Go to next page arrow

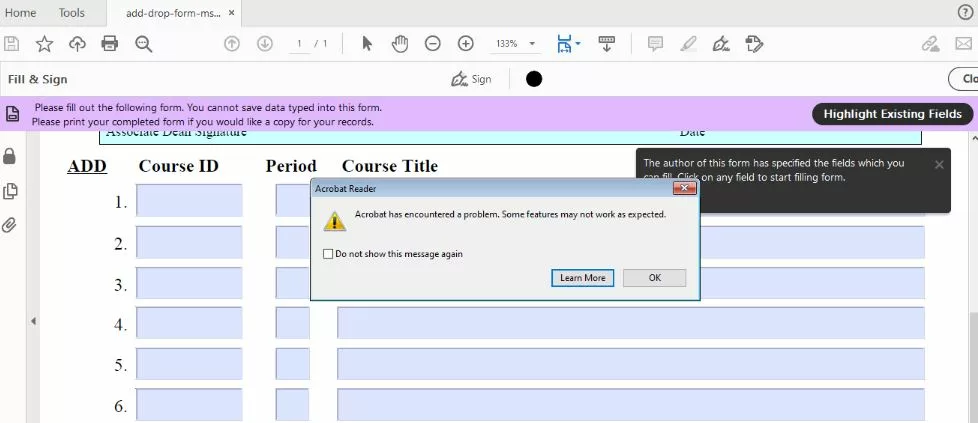coord(265,44)
